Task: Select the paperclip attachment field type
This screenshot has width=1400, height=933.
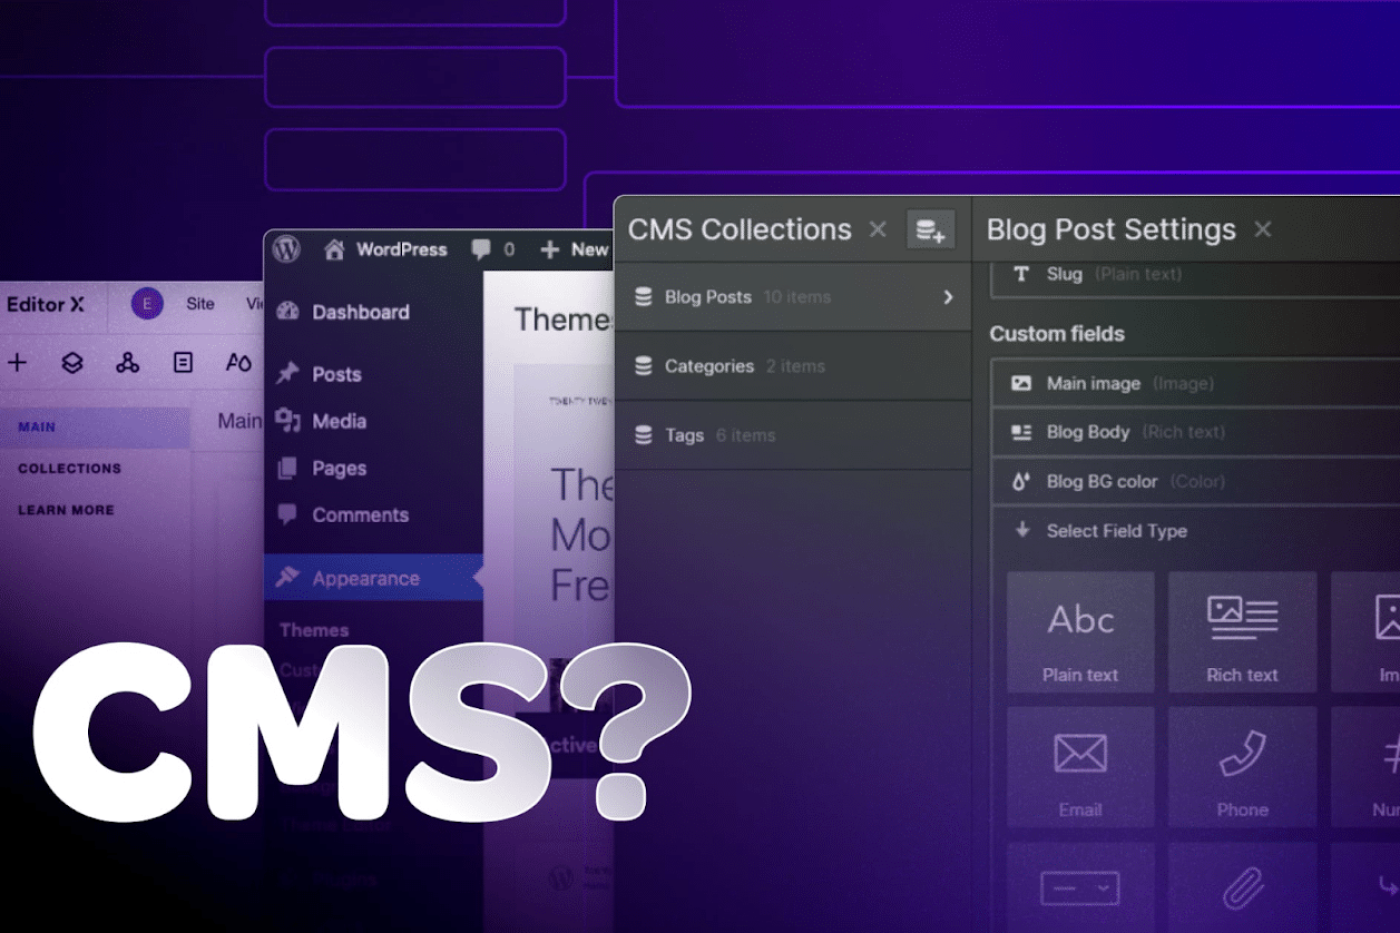Action: click(x=1242, y=890)
